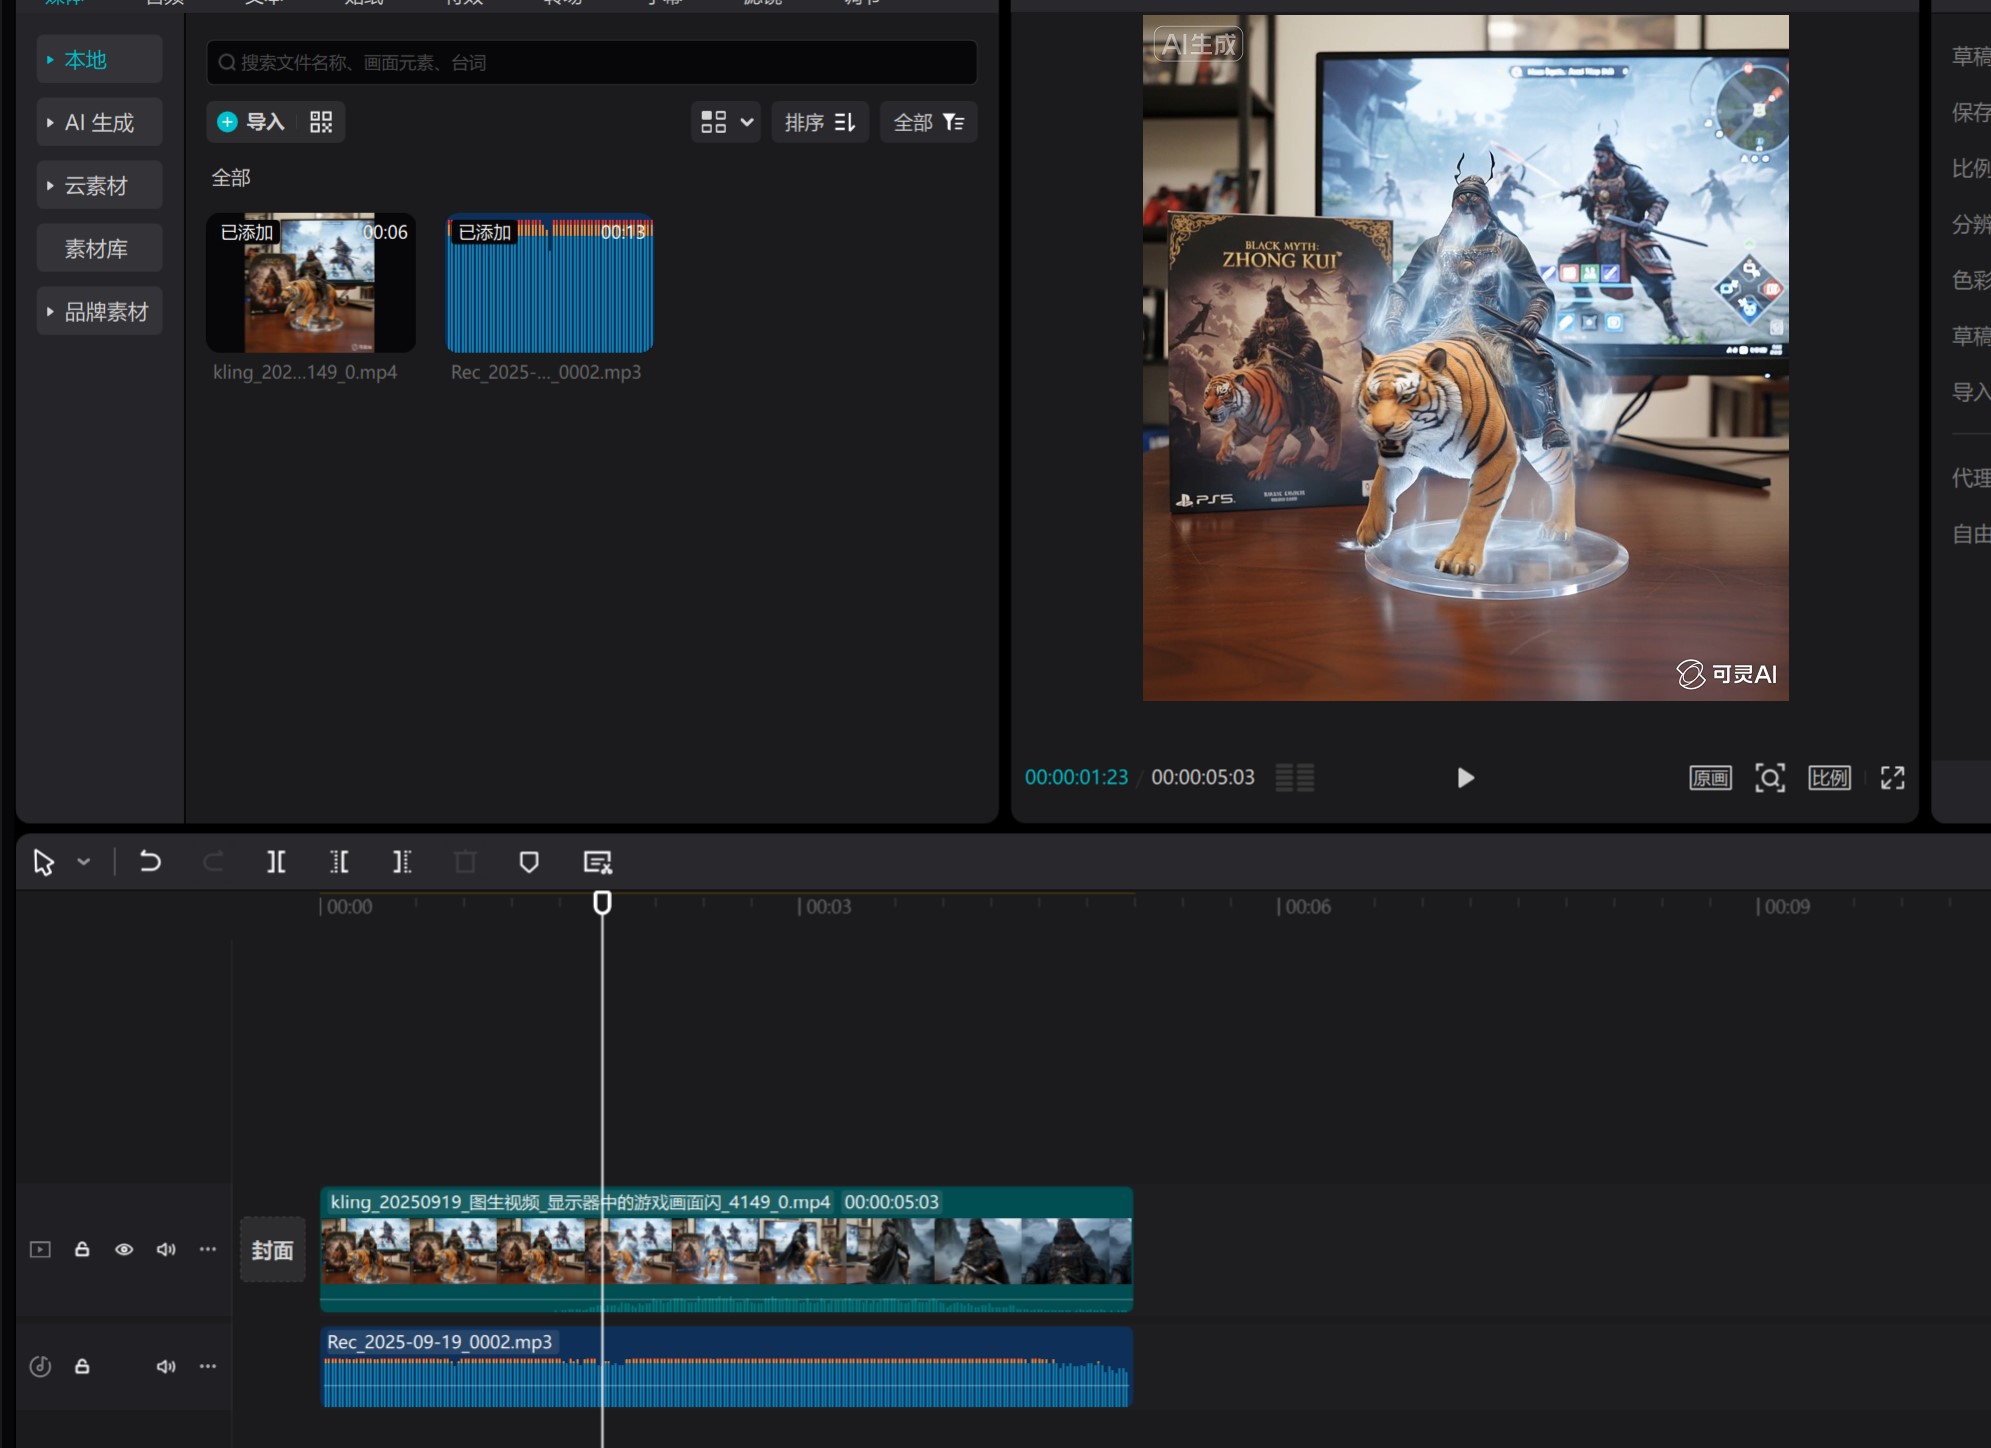This screenshot has width=1991, height=1448.
Task: Add a marker with the shield icon
Action: pyautogui.click(x=529, y=862)
